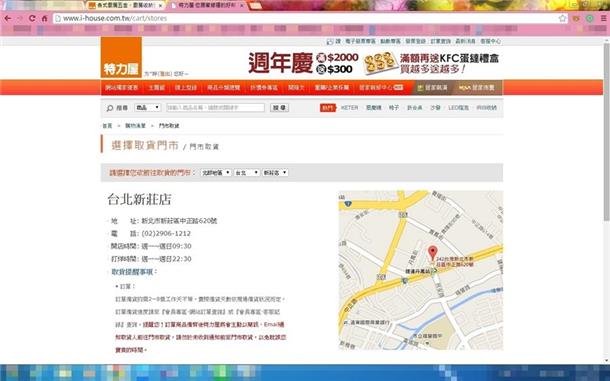Expand the 新莊店 store dropdown
The width and height of the screenshot is (610, 381).
[x=275, y=172]
